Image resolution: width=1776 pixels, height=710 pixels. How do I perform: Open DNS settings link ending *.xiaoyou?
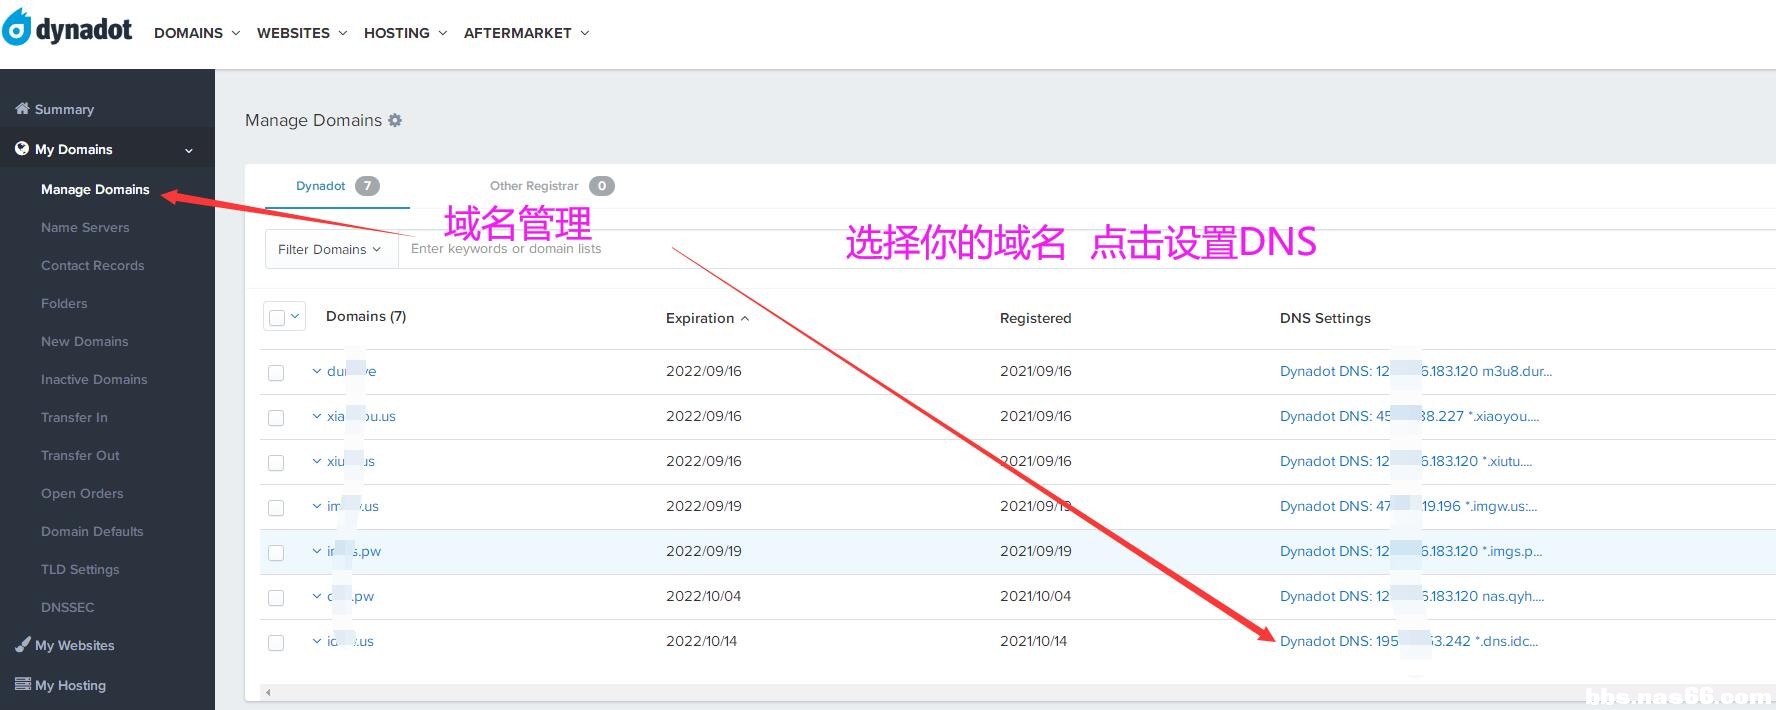tap(1410, 416)
